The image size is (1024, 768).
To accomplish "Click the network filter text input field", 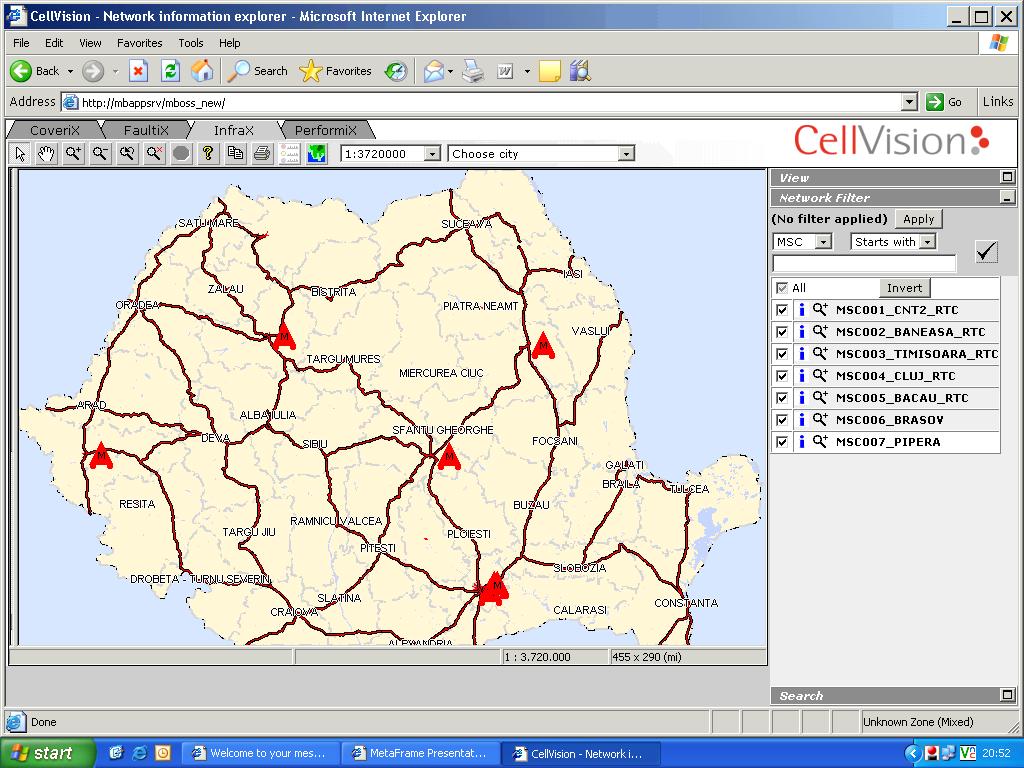I will (x=864, y=264).
